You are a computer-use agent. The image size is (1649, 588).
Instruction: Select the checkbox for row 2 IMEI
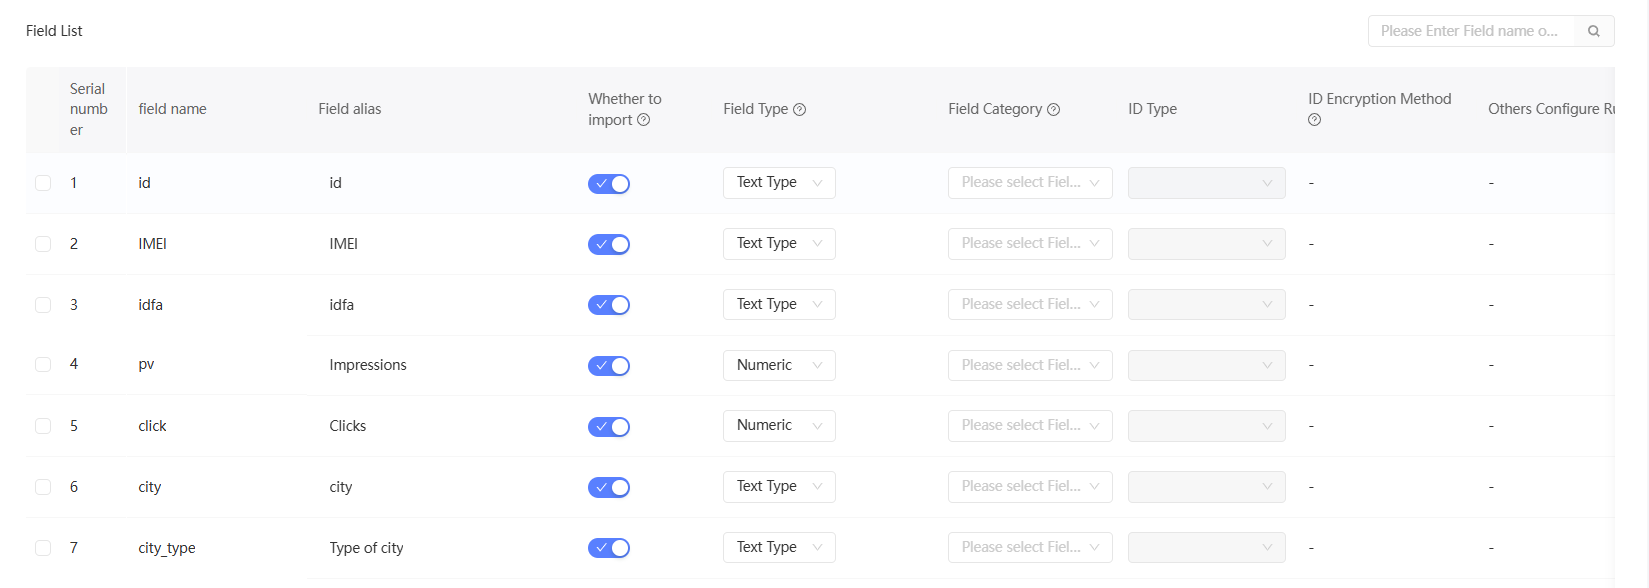click(x=43, y=244)
